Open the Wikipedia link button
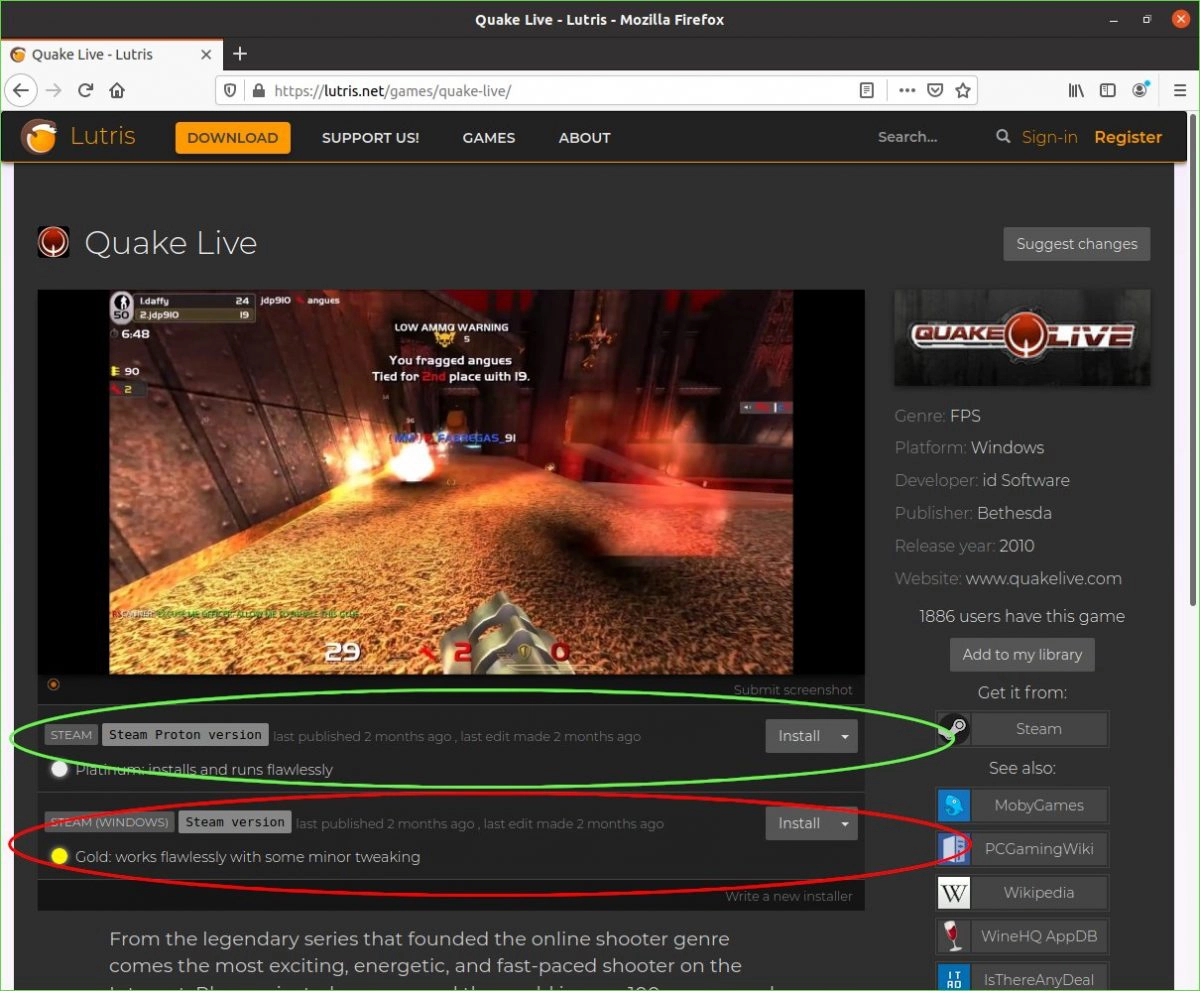 point(1039,893)
